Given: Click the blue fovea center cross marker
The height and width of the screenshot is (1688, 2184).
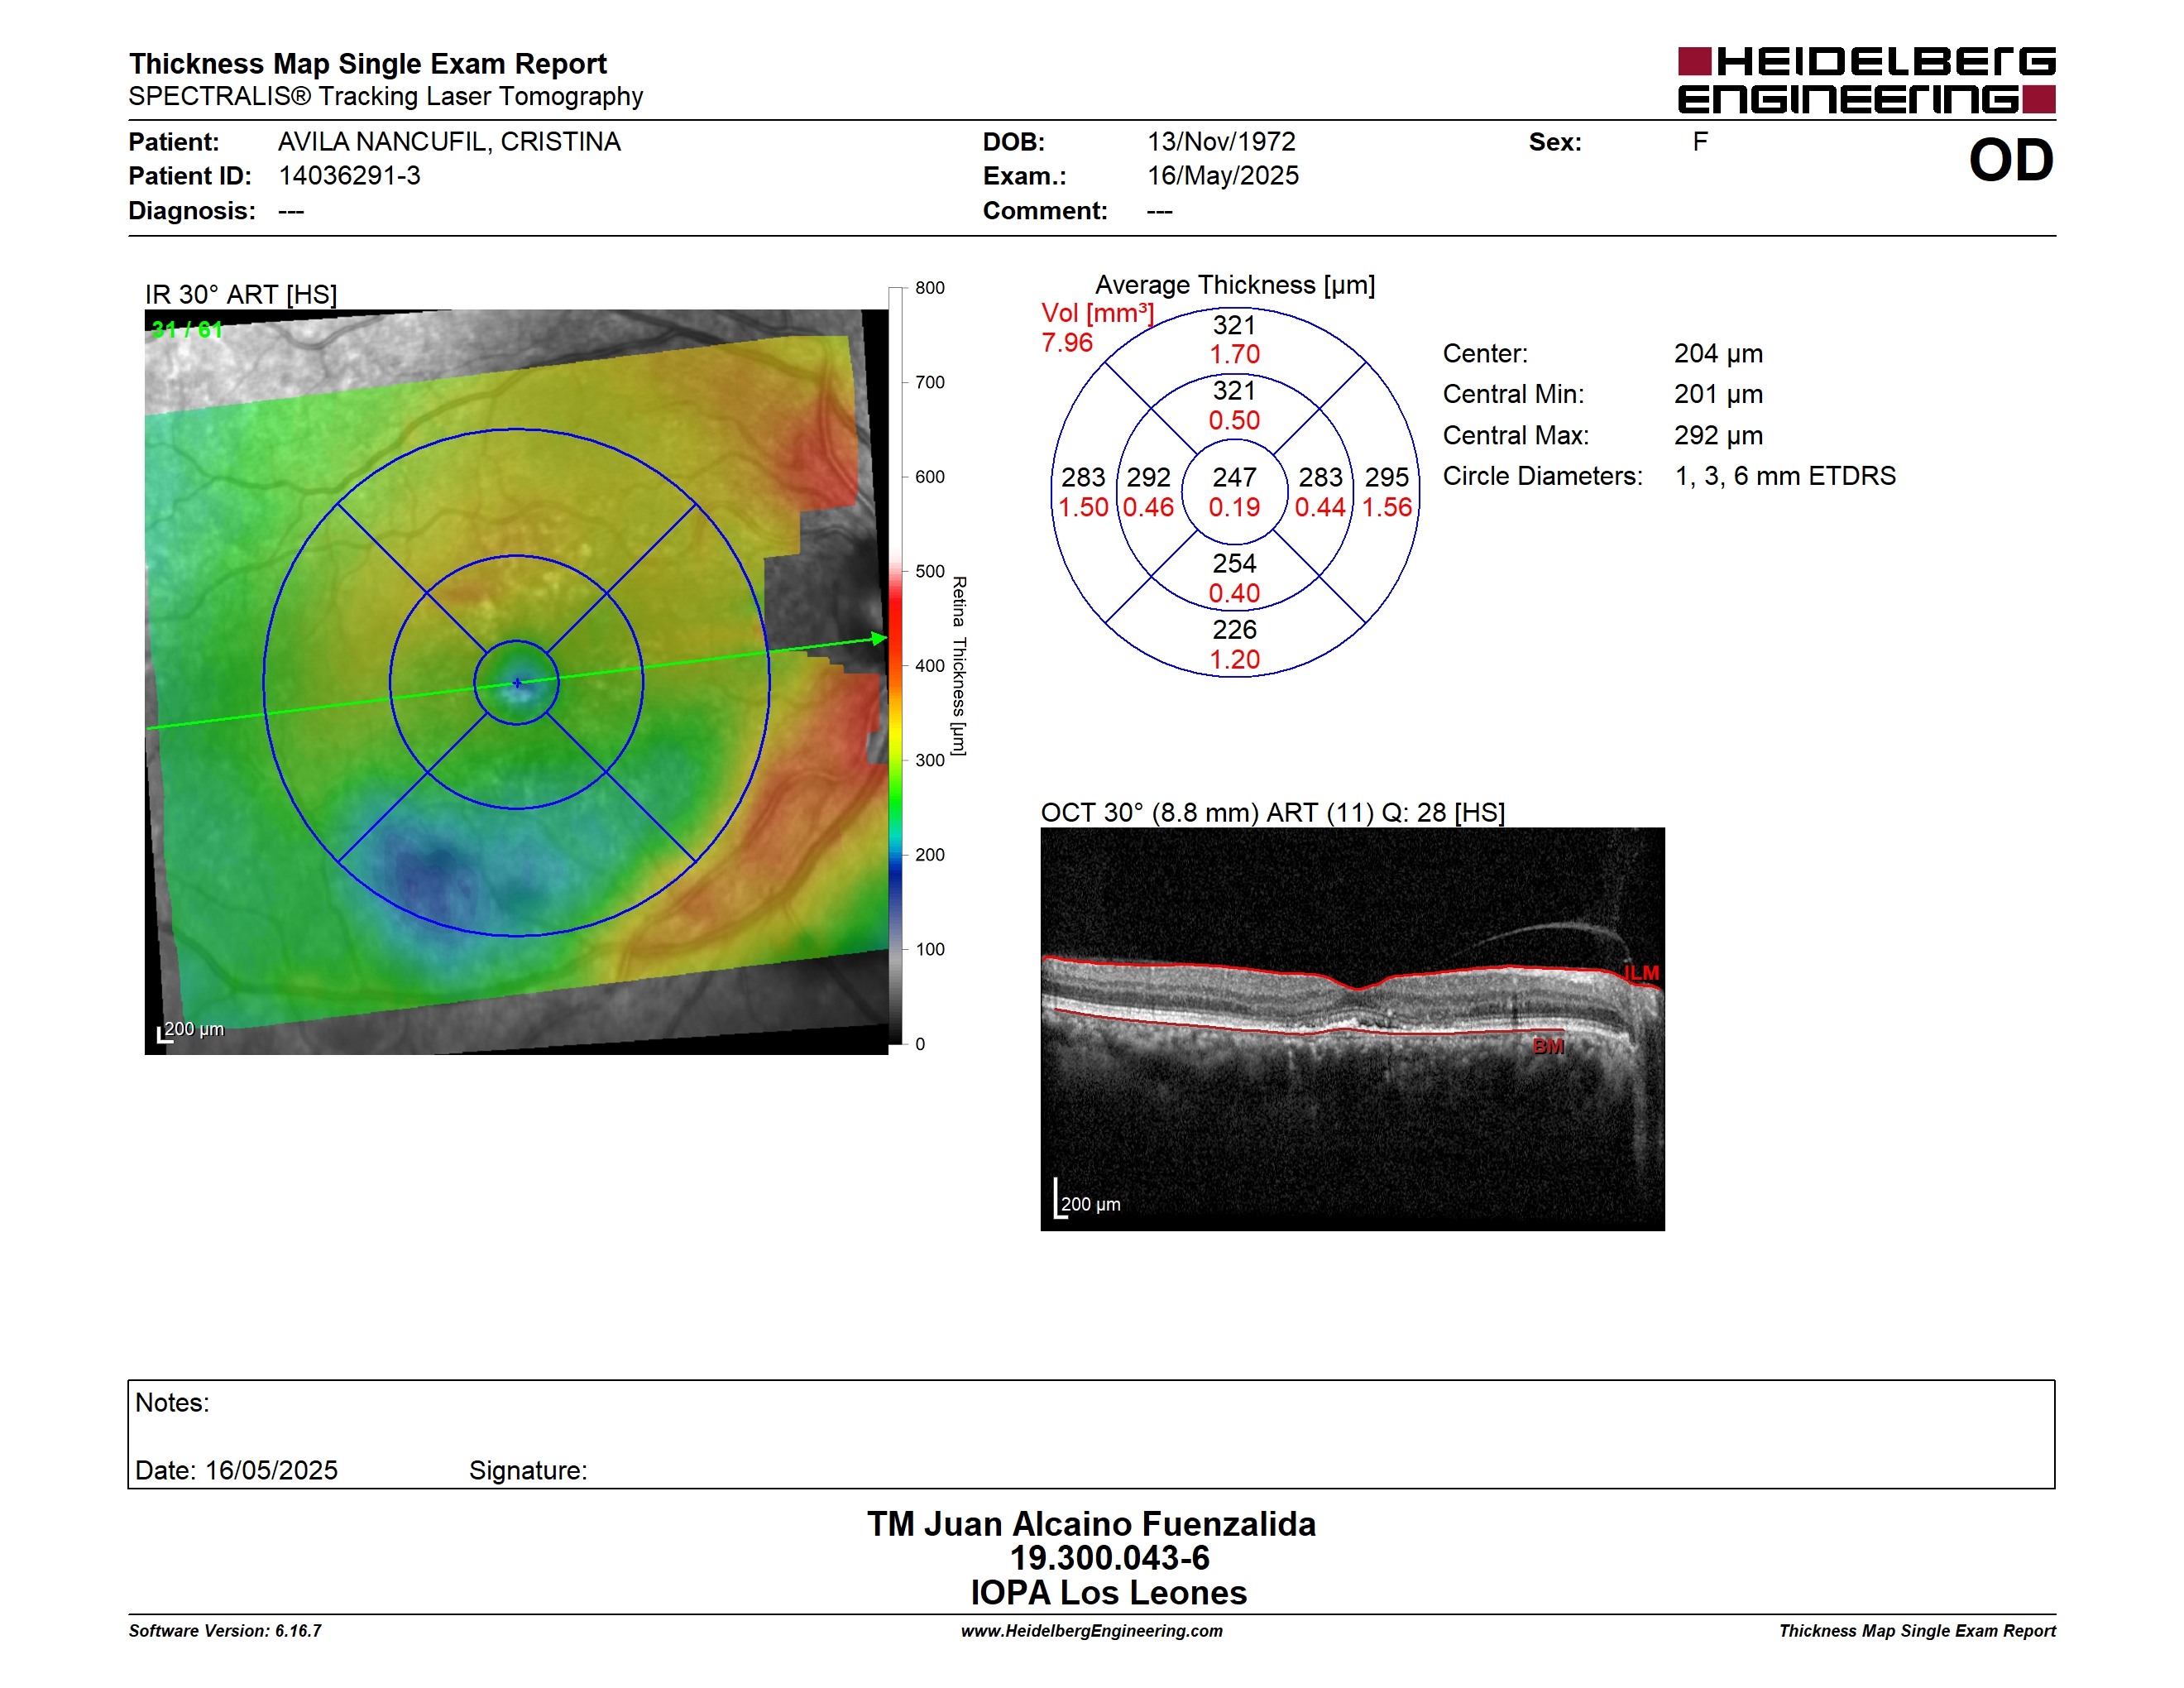Looking at the screenshot, I should pos(517,683).
